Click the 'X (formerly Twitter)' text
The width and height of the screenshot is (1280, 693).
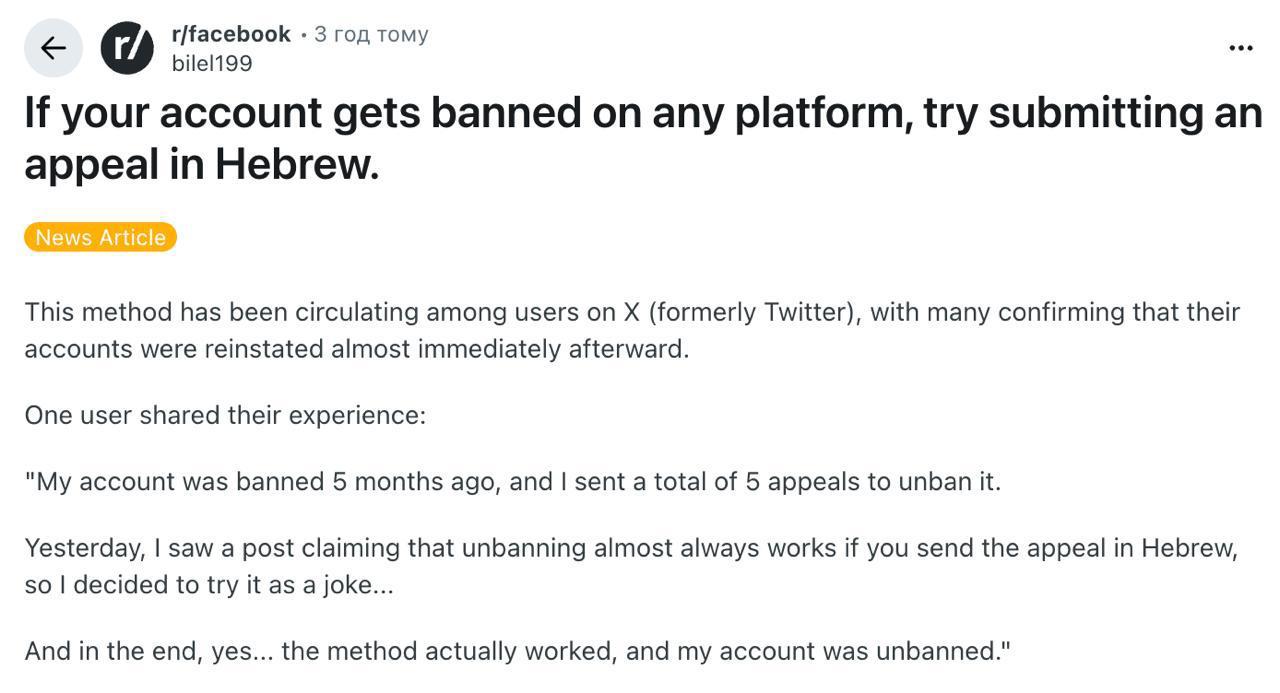click(x=740, y=312)
